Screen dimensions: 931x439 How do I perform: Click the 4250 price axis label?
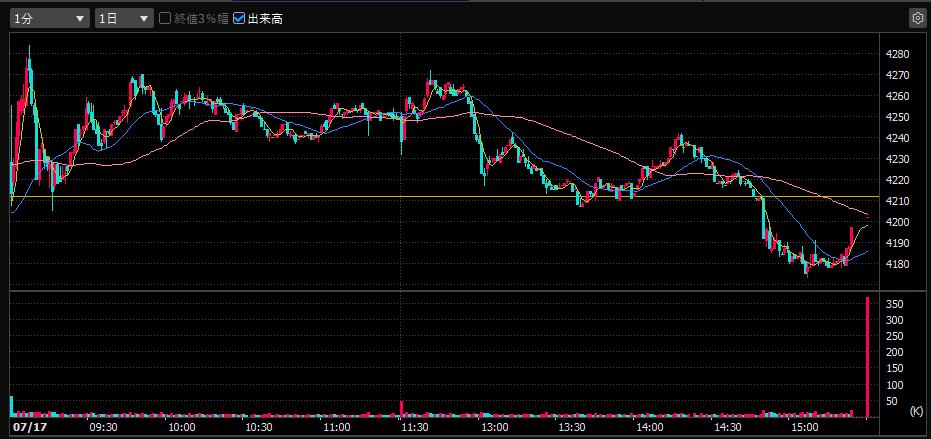(897, 117)
